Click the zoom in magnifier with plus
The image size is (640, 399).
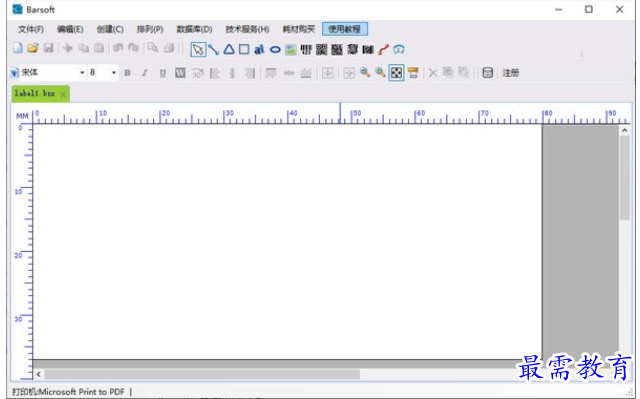(380, 73)
